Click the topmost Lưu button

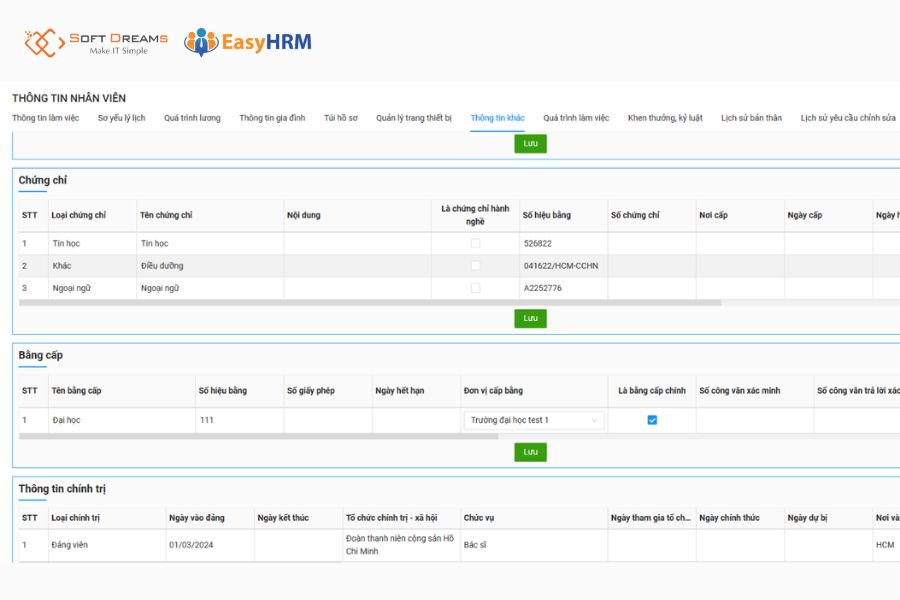tap(530, 144)
